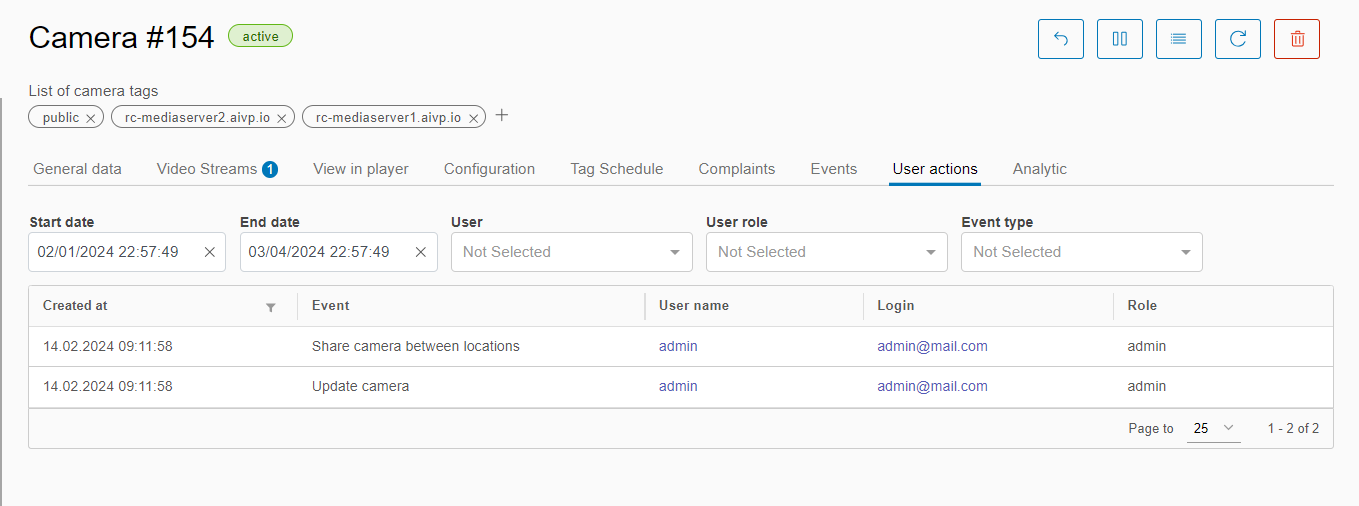The image size is (1359, 506).
Task: Open admin@mail.com link in Update camera row
Action: [x=932, y=386]
